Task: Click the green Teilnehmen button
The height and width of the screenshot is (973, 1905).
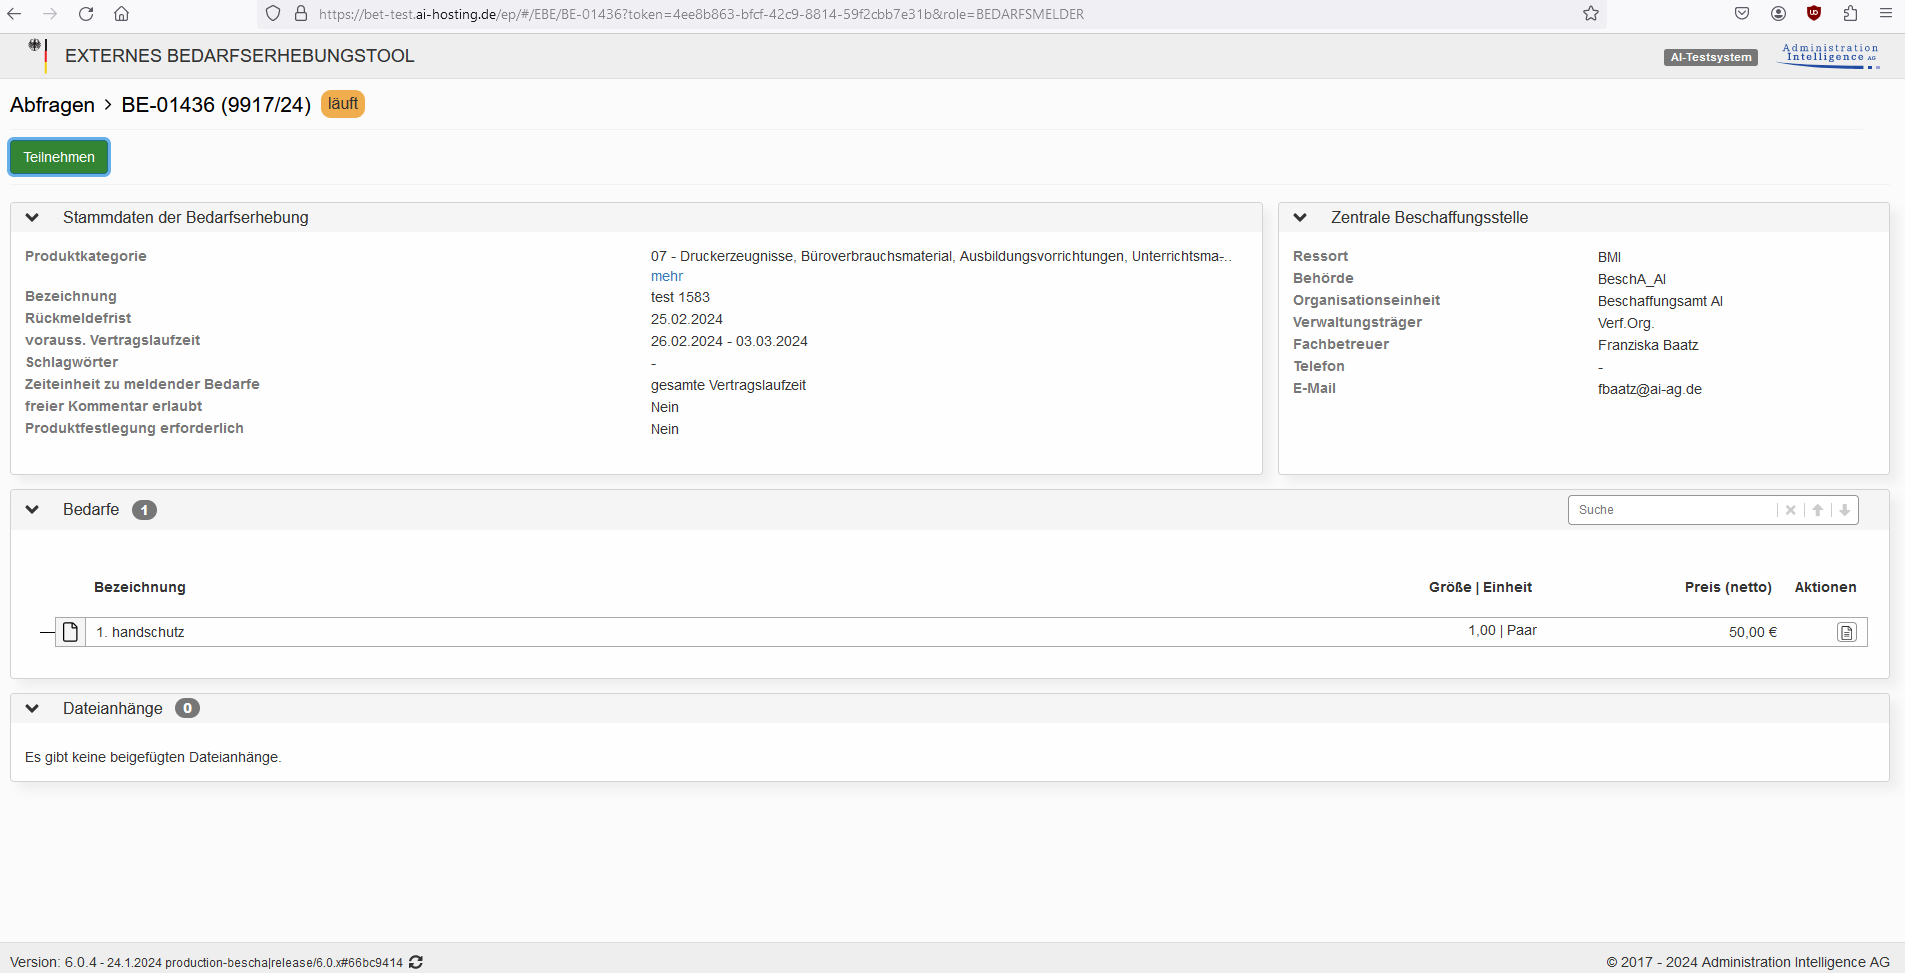Action: (59, 157)
